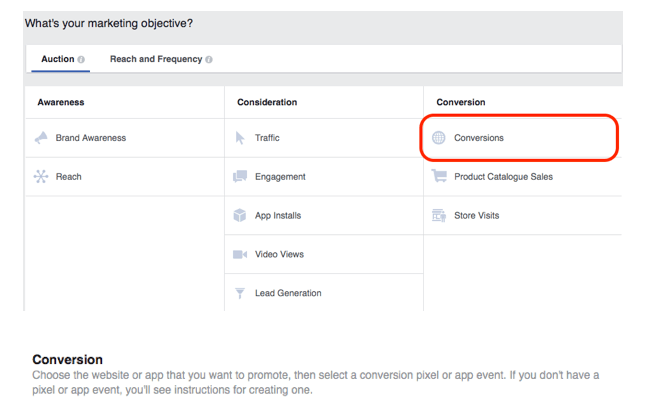Viewport: 653px width, 412px height.
Task: Pick the Brand Awareness objective text
Action: coord(91,138)
